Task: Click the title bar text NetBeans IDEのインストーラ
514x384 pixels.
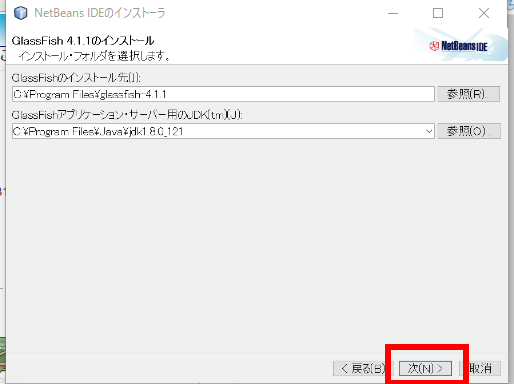Action: tap(100, 13)
